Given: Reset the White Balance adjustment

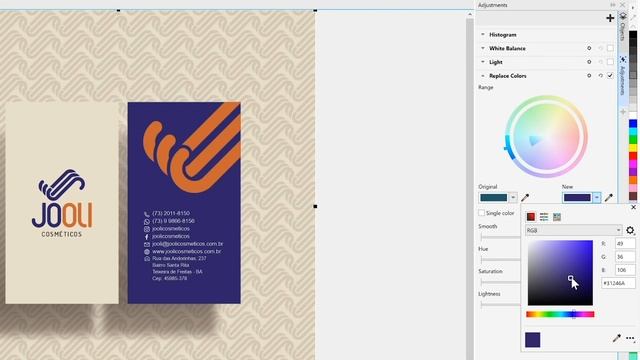Looking at the screenshot, I should pyautogui.click(x=600, y=48).
